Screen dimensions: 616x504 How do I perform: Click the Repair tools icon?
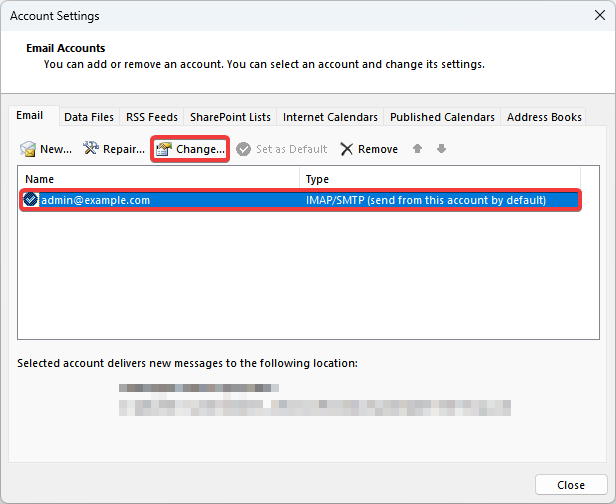(91, 149)
